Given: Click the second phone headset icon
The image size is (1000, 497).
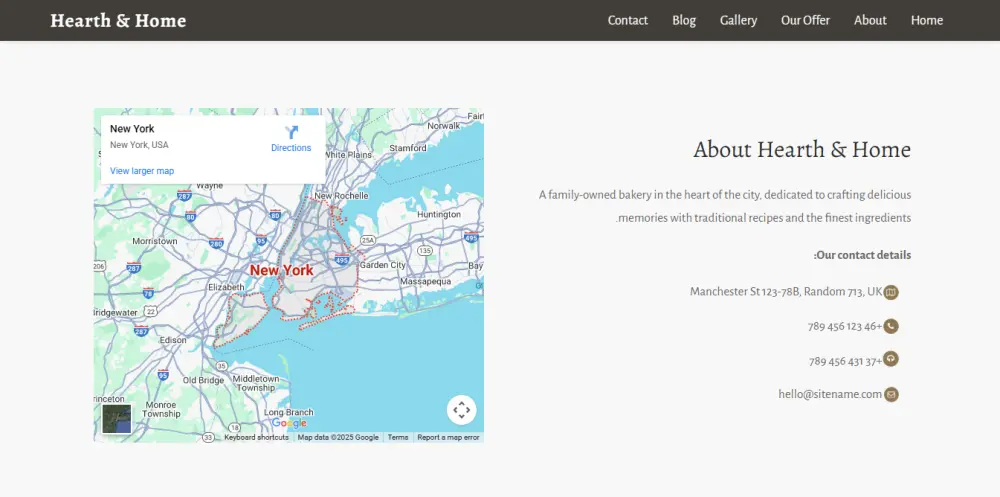Looking at the screenshot, I should click(x=891, y=359).
